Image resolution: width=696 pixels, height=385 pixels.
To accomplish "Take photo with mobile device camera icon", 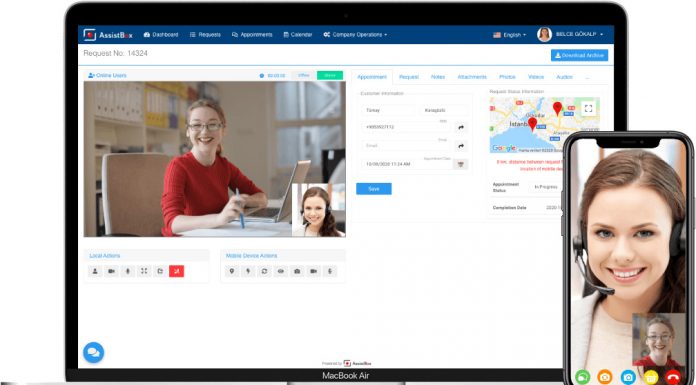I will tap(297, 271).
